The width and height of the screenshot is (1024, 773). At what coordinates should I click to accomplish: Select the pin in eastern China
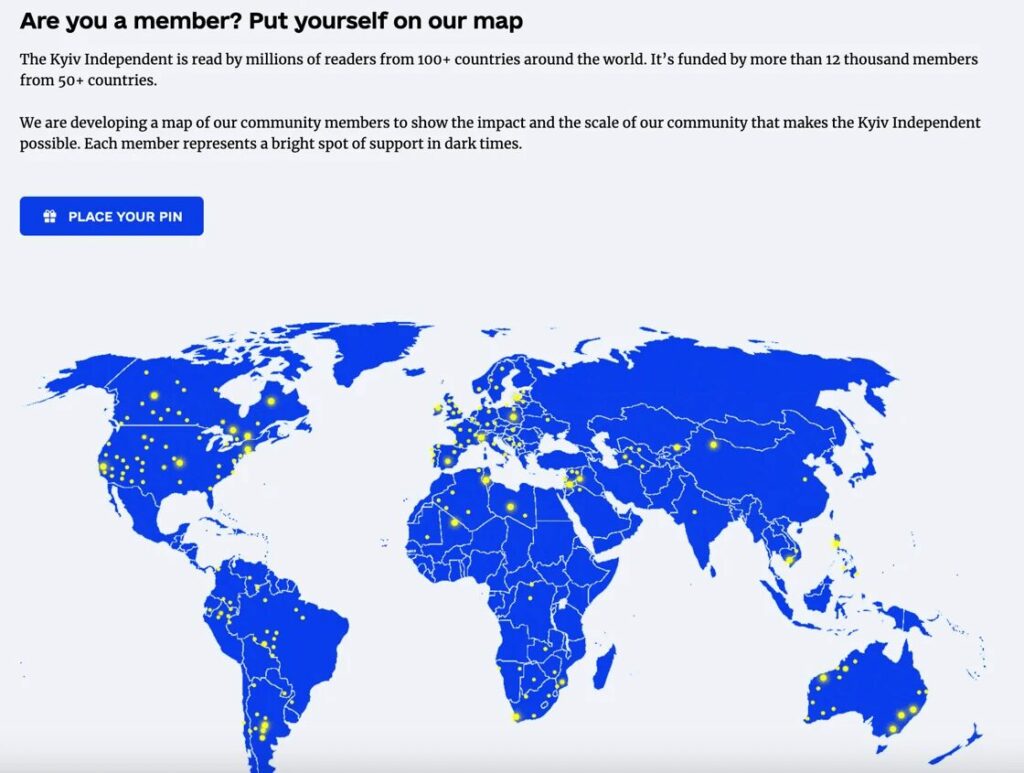(x=805, y=479)
